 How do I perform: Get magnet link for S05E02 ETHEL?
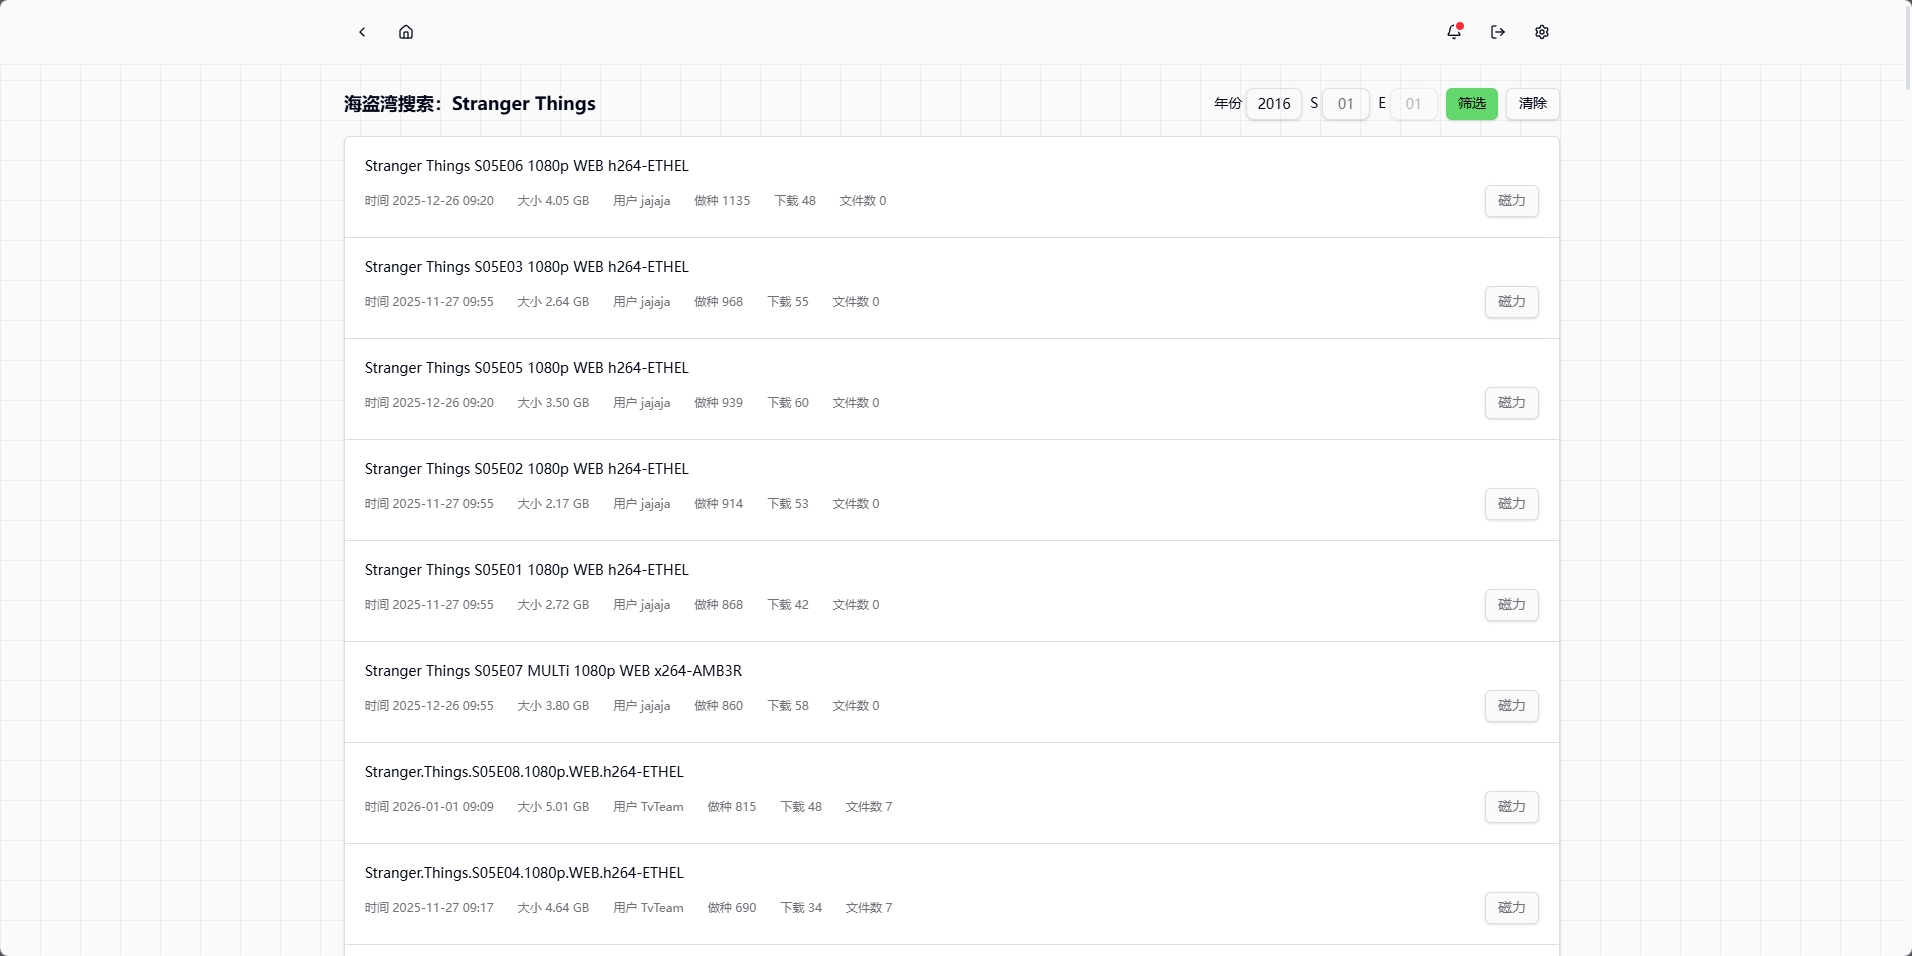(x=1512, y=504)
